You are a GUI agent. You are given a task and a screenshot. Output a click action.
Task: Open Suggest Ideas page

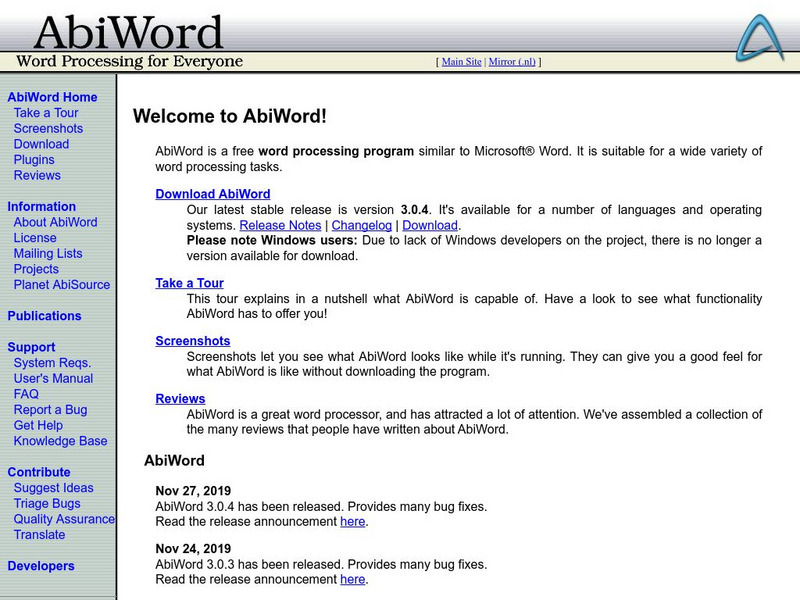click(x=54, y=488)
